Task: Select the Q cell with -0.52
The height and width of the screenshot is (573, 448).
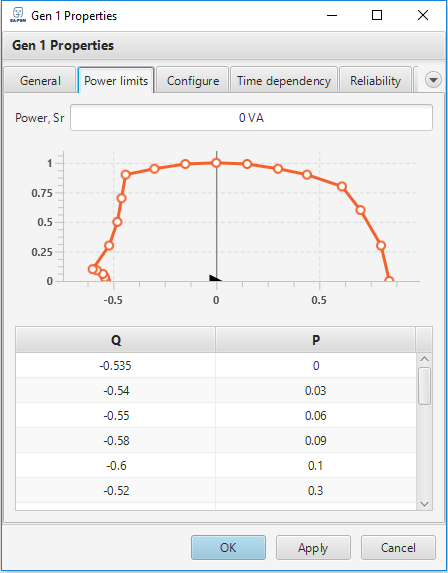Action: point(116,490)
